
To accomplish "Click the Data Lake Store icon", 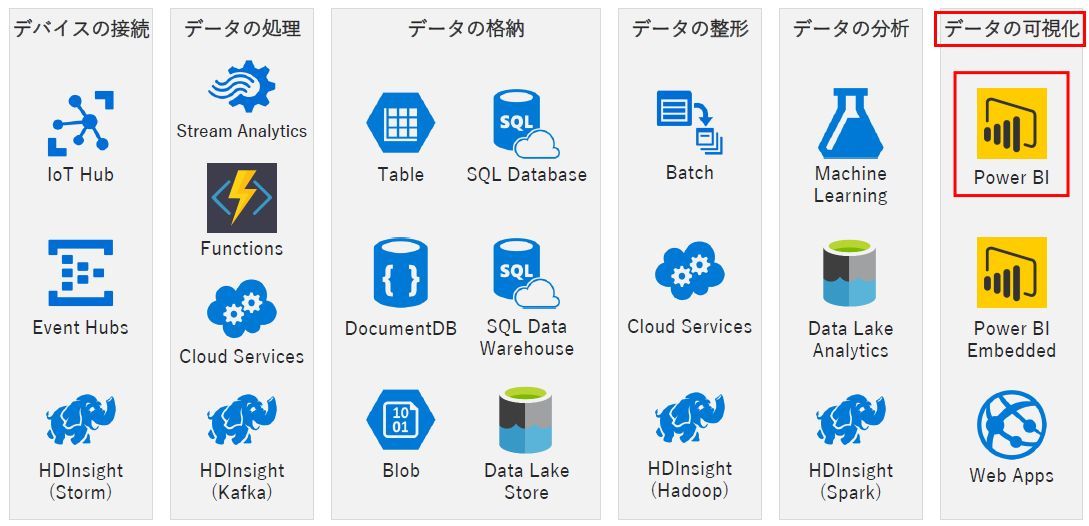I will pyautogui.click(x=524, y=420).
